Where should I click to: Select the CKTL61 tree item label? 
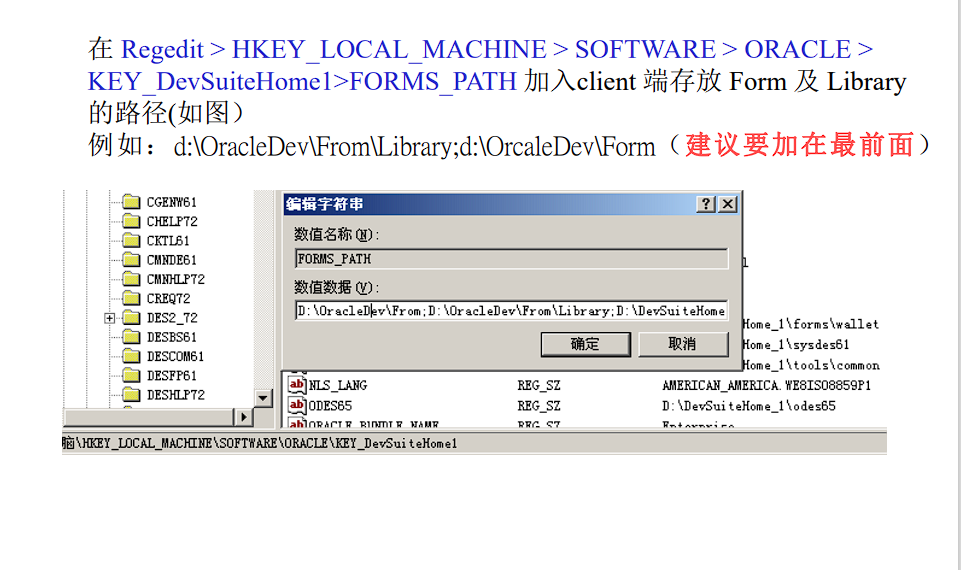(x=168, y=241)
